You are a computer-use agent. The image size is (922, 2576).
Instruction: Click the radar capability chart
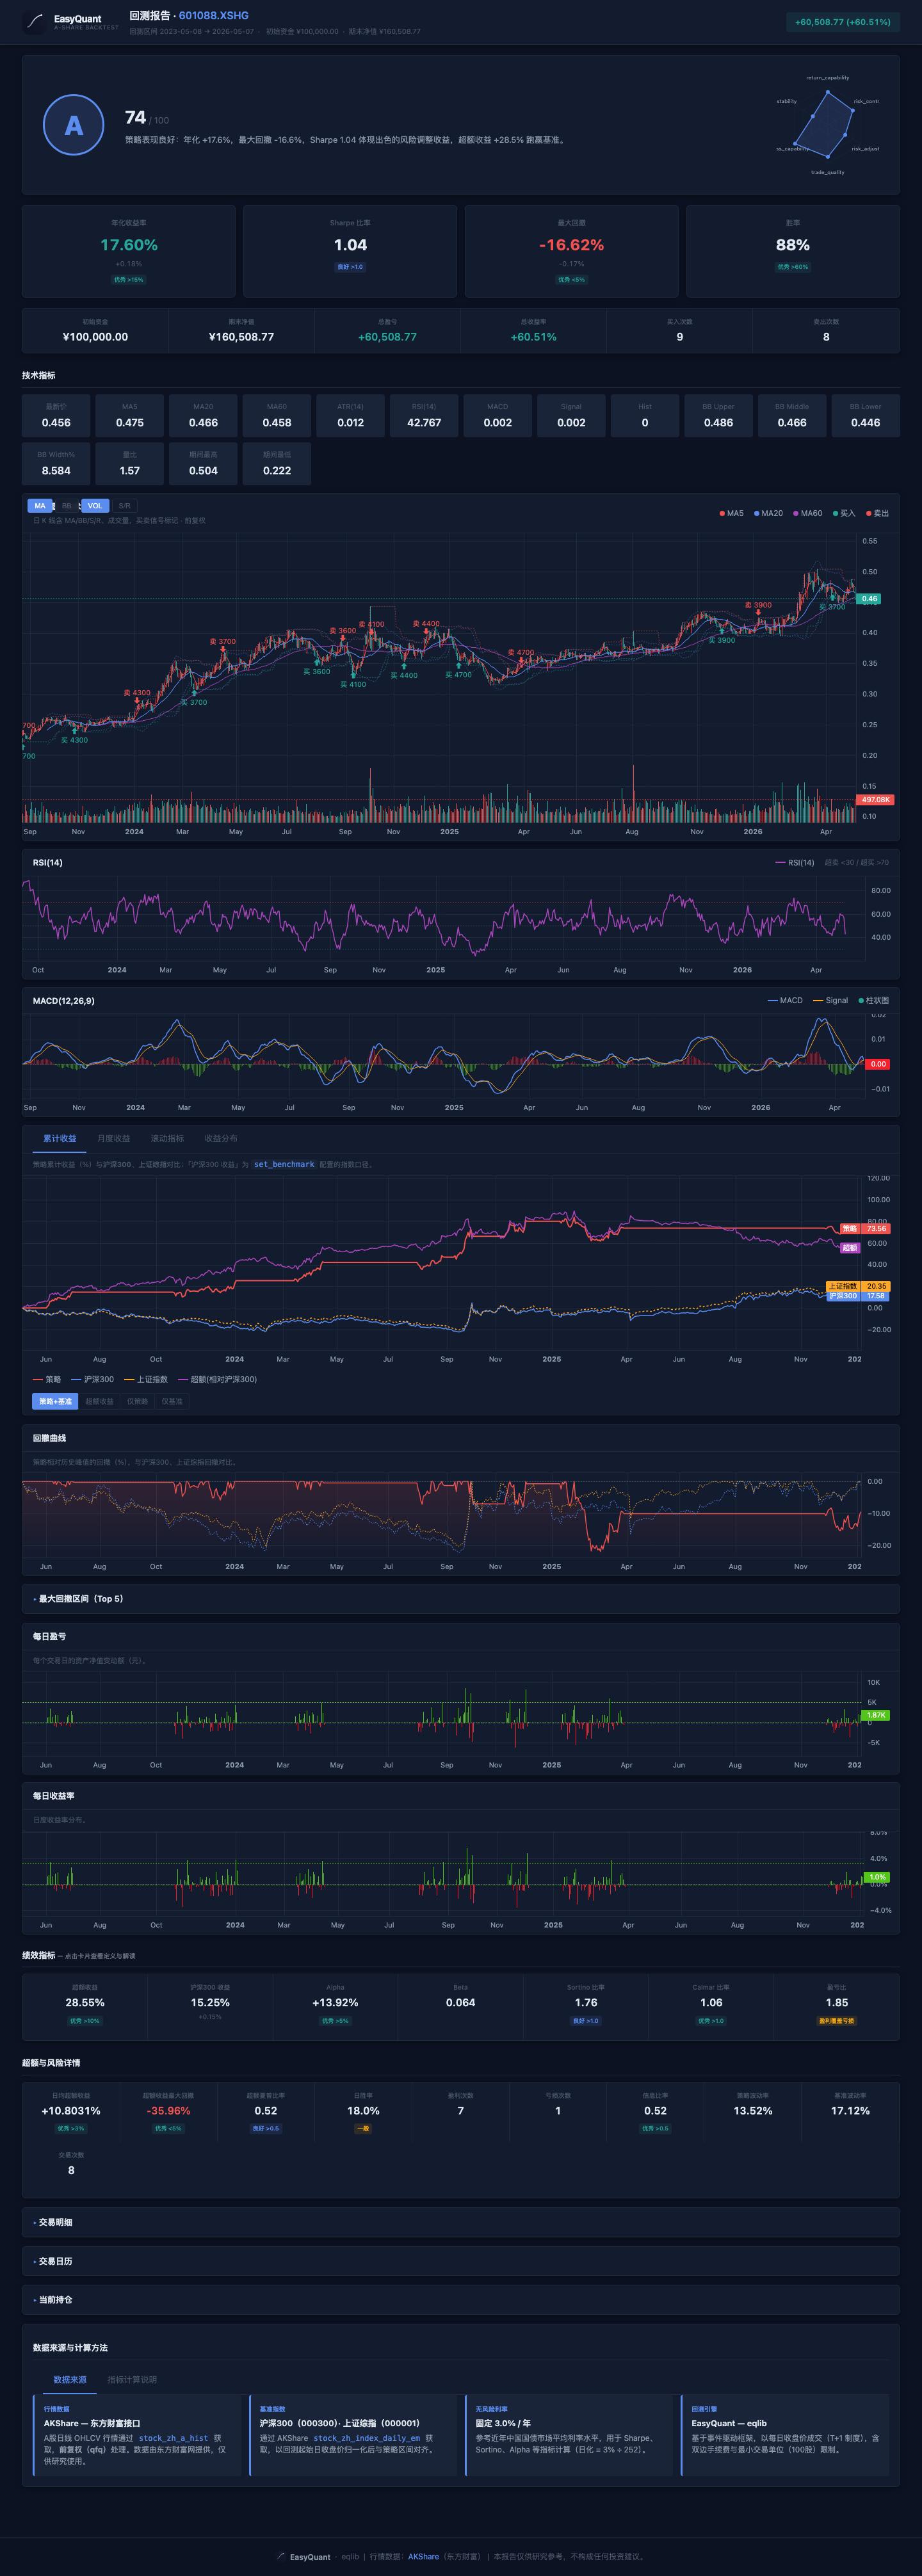(x=827, y=125)
